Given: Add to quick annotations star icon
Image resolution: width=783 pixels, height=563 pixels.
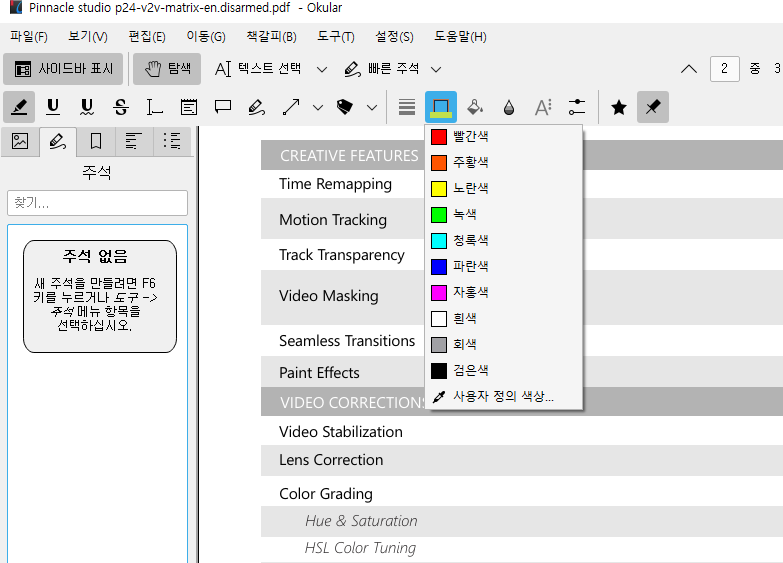Looking at the screenshot, I should [619, 107].
